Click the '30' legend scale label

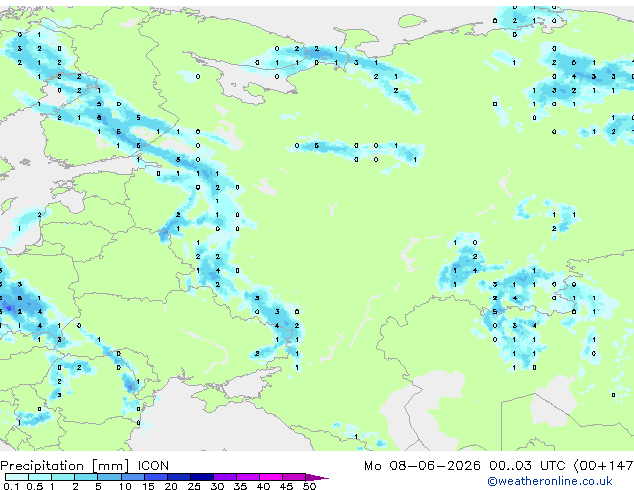point(217,486)
